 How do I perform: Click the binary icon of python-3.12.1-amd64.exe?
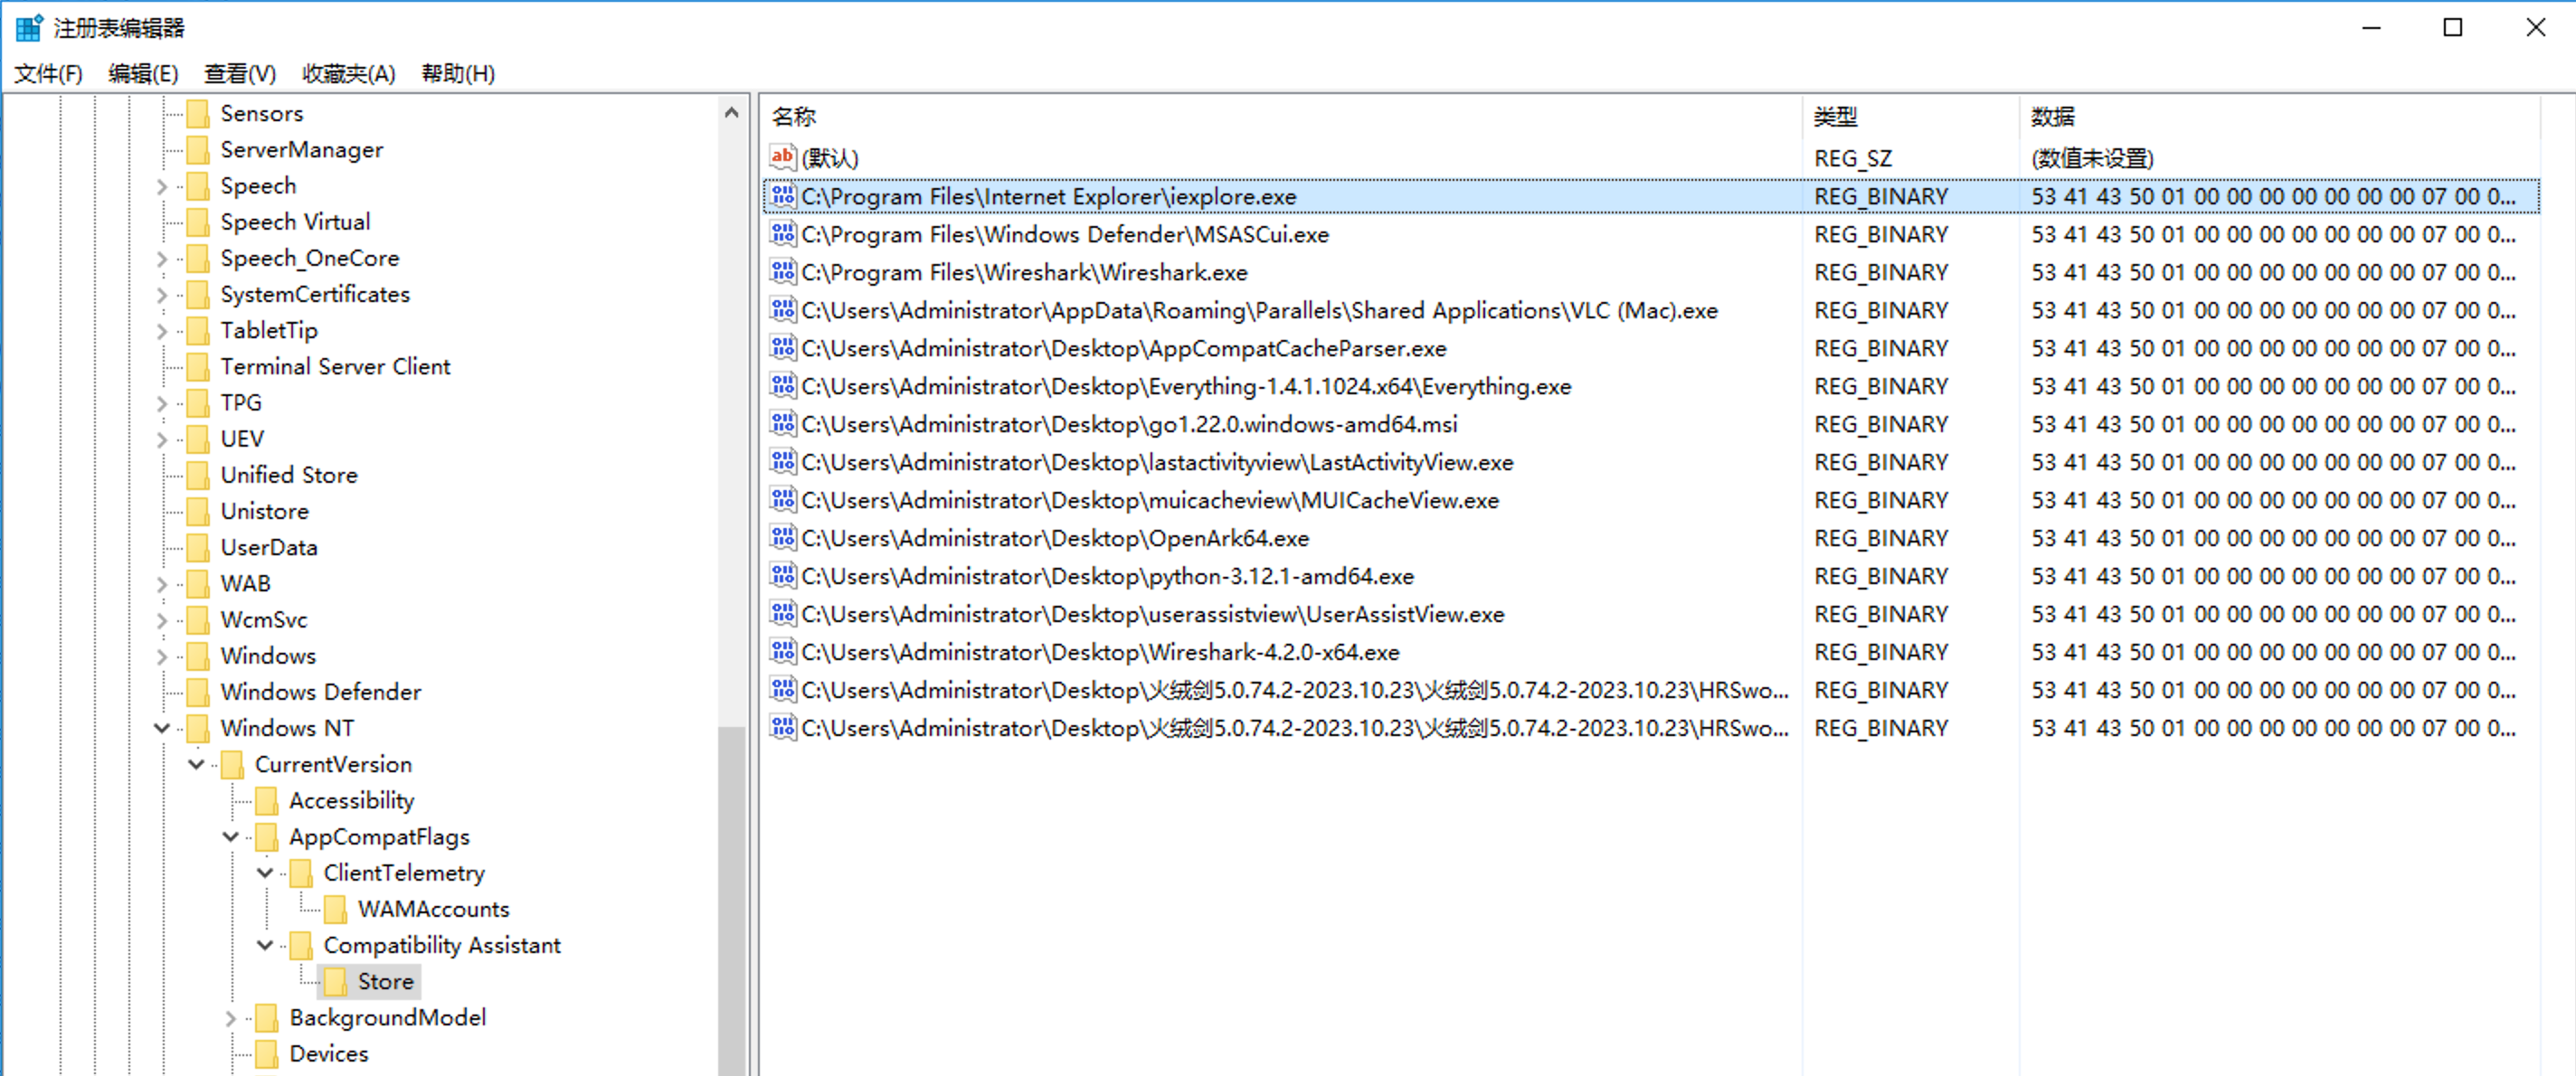pos(782,576)
